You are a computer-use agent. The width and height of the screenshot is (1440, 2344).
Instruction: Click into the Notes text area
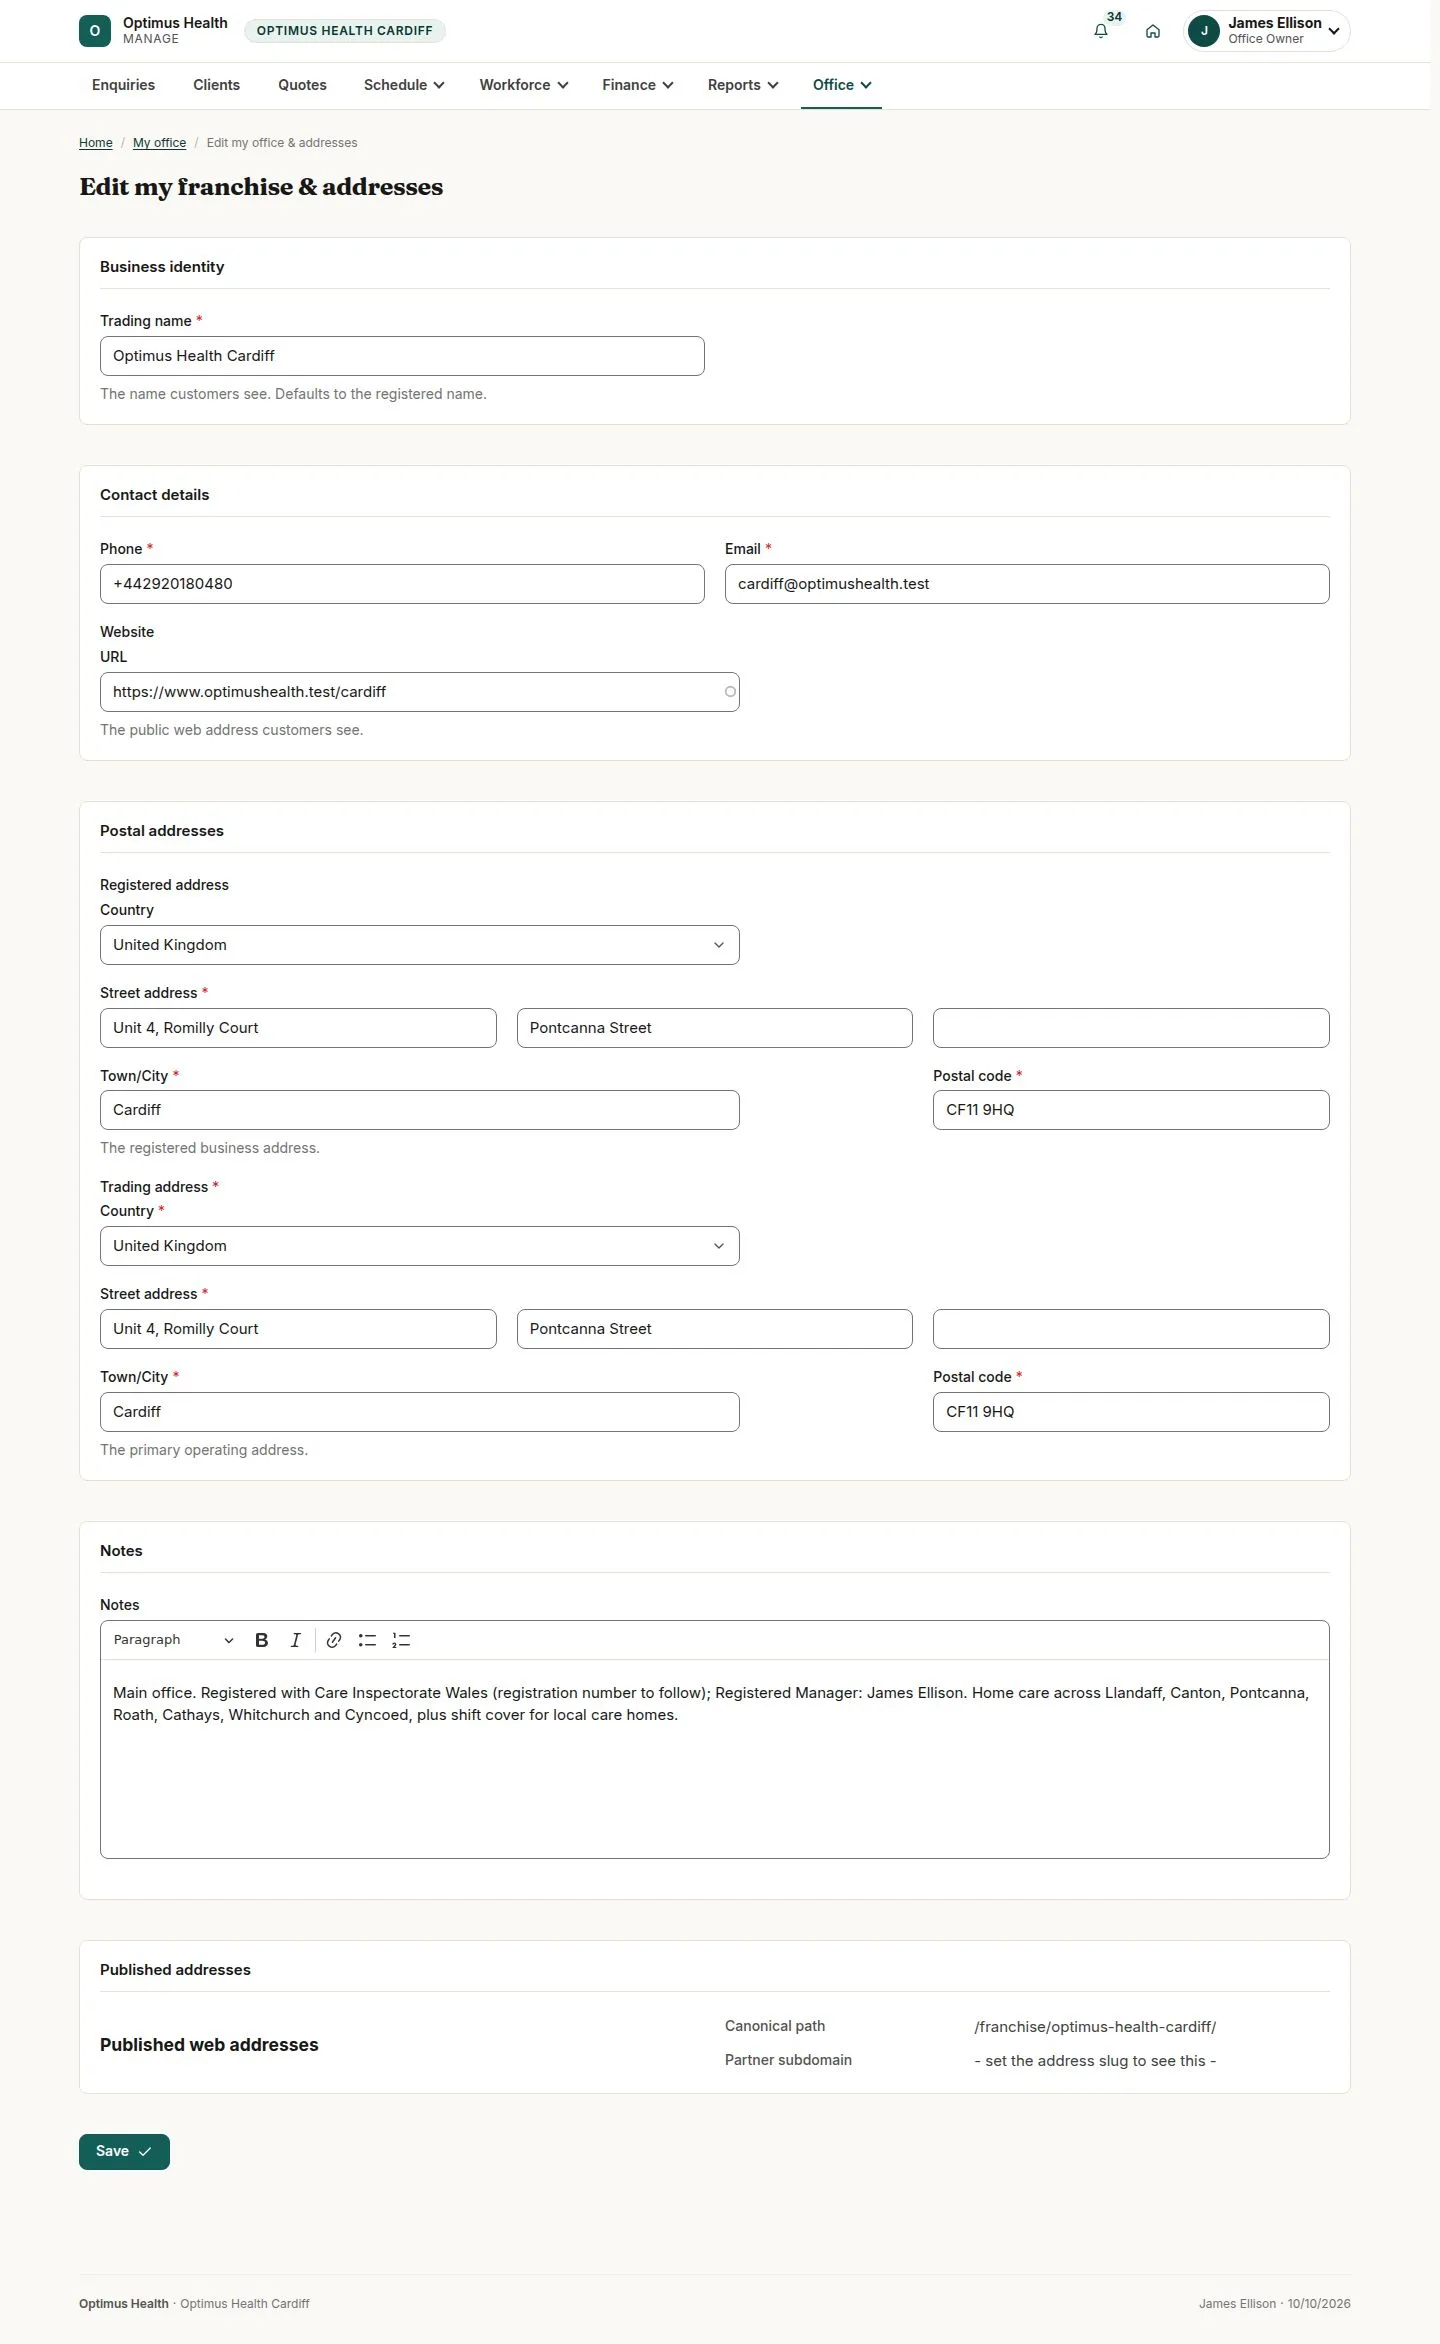(715, 1759)
